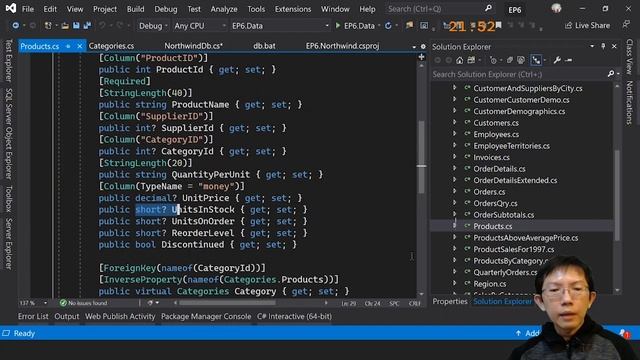Image resolution: width=640 pixels, height=360 pixels.
Task: Expand the CustomerAndSuppliersByCity.cs node
Action: [x=454, y=88]
